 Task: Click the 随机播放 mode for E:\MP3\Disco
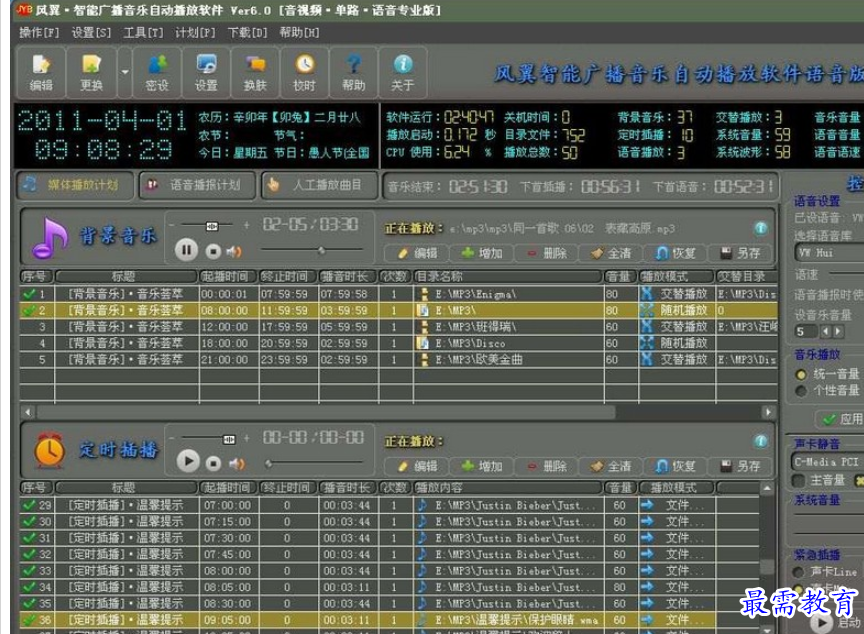677,343
